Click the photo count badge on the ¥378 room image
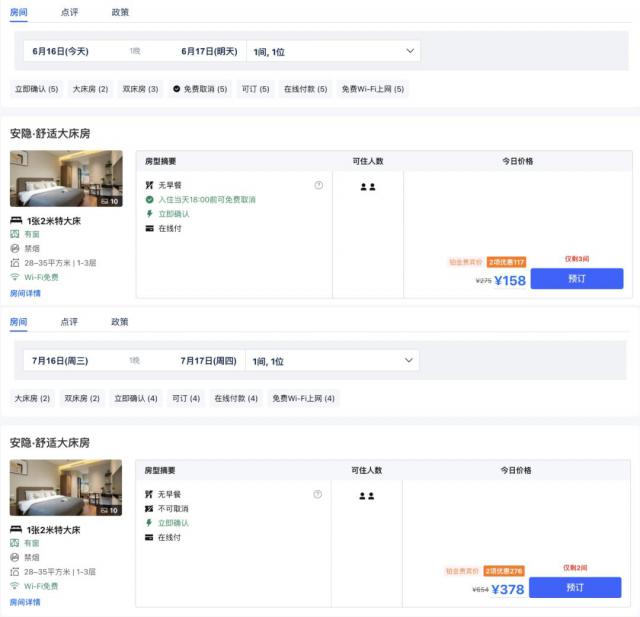The image size is (640, 617). point(109,510)
